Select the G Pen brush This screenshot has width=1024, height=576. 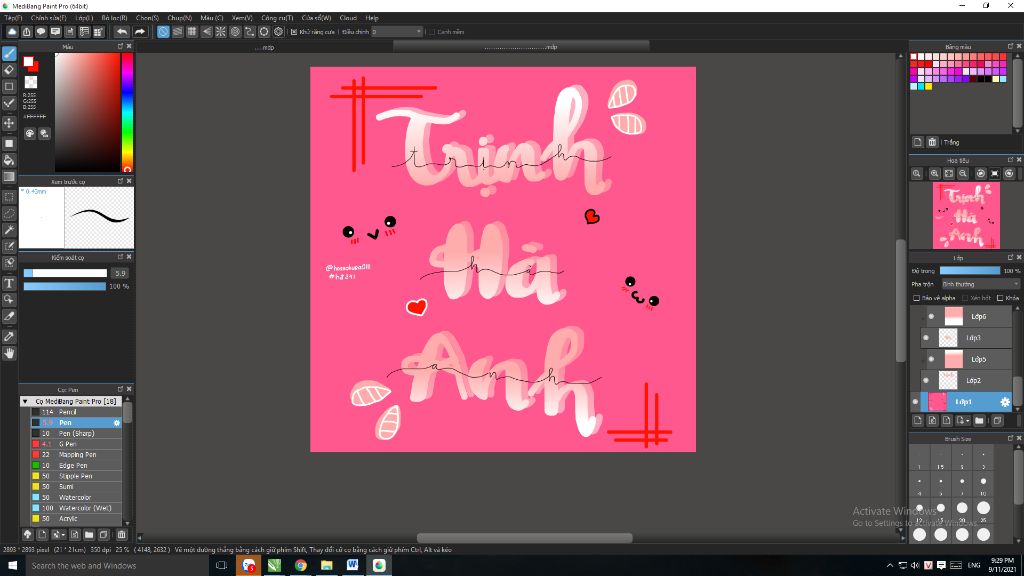(x=76, y=444)
